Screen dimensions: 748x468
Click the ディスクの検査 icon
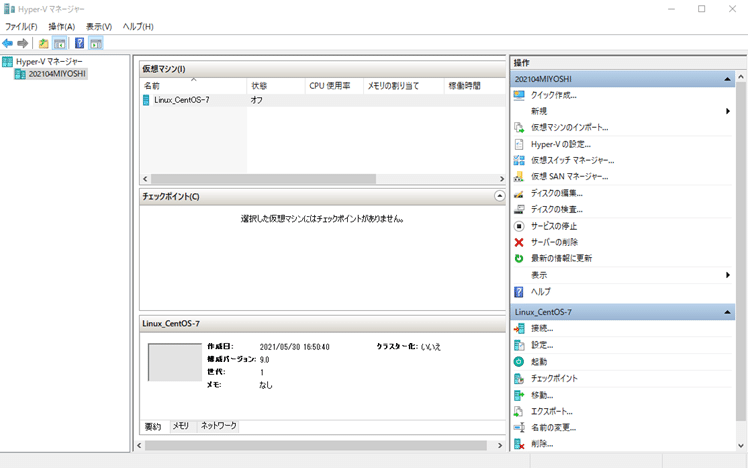coord(519,209)
